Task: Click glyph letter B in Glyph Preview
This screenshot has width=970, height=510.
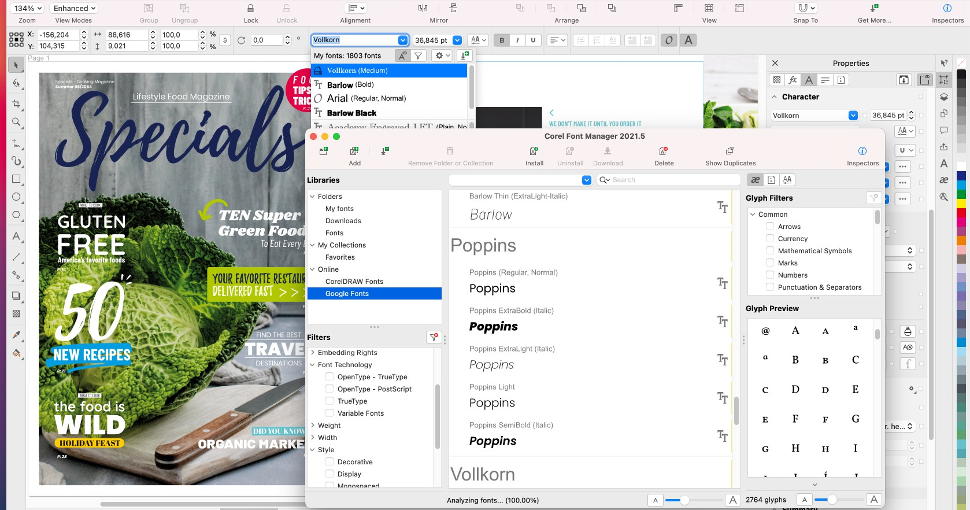Action: [796, 360]
